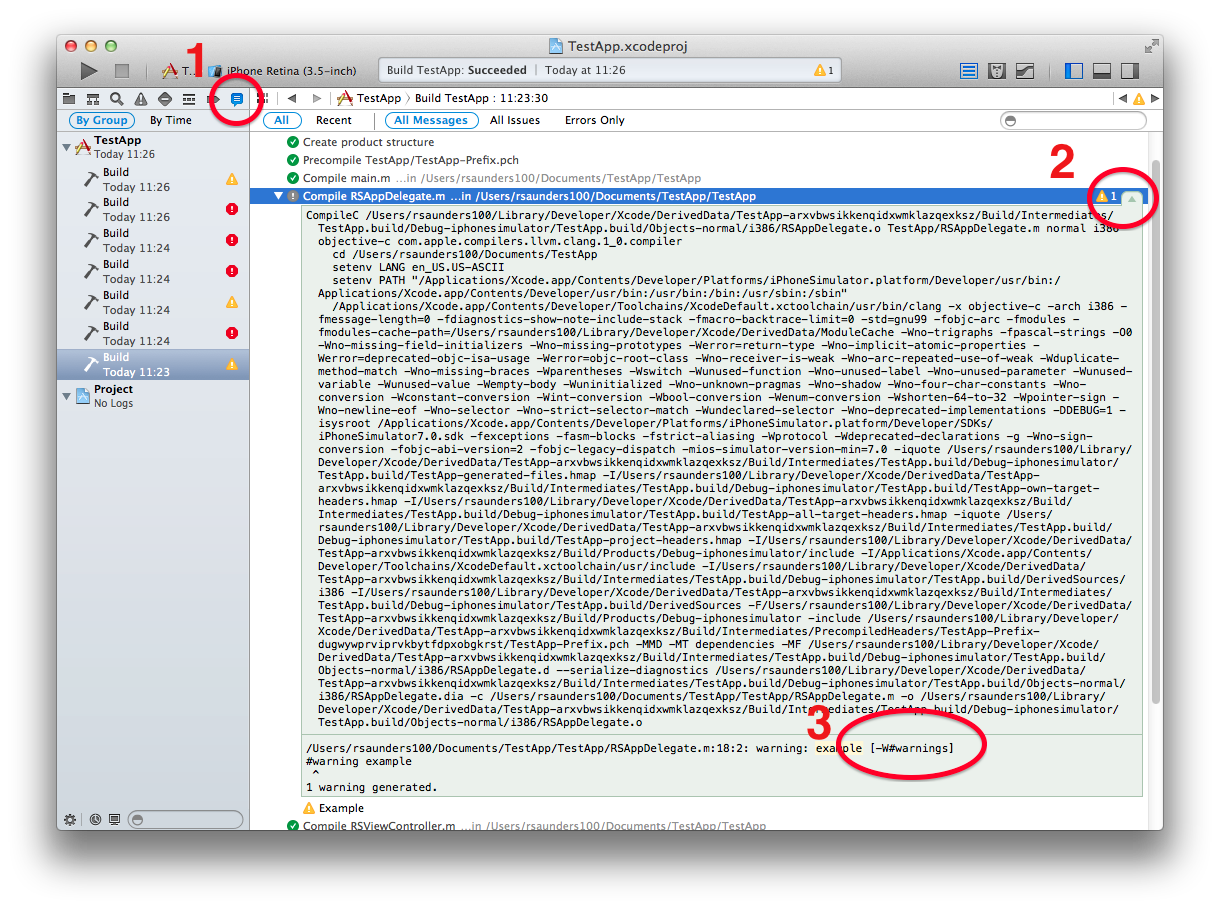Select the All Issues filter
The height and width of the screenshot is (909, 1220).
click(515, 120)
